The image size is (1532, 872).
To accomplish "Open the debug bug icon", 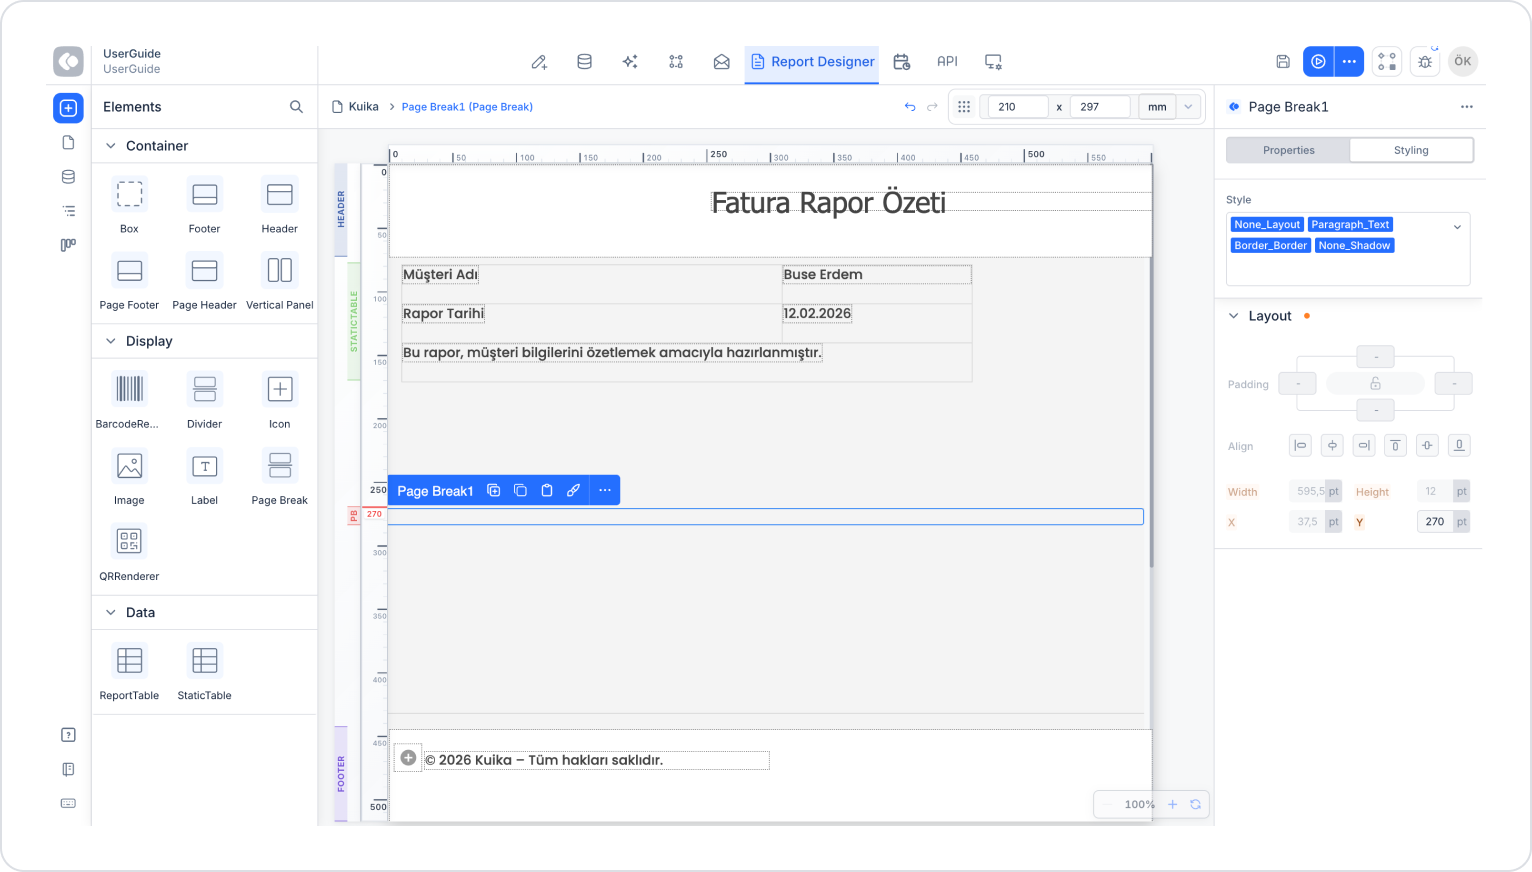I will pyautogui.click(x=1425, y=62).
